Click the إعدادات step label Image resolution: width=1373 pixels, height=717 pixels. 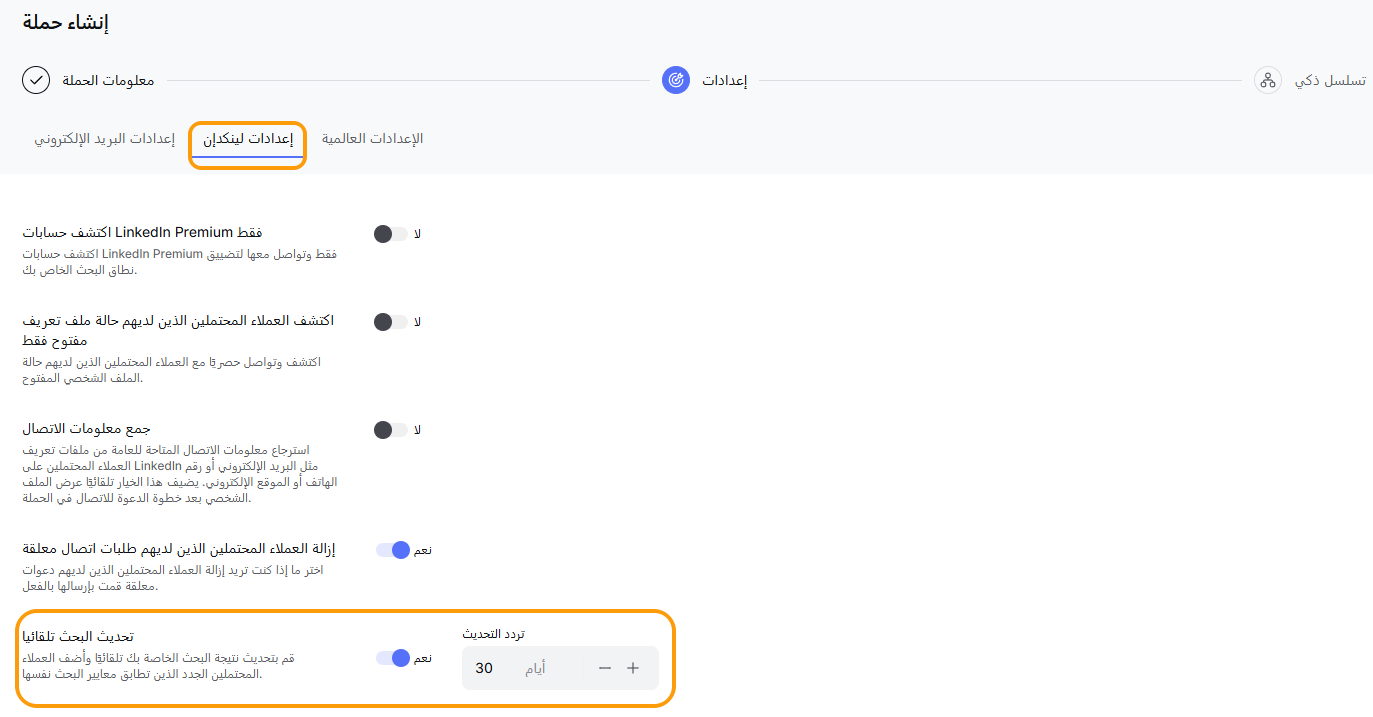[x=724, y=80]
